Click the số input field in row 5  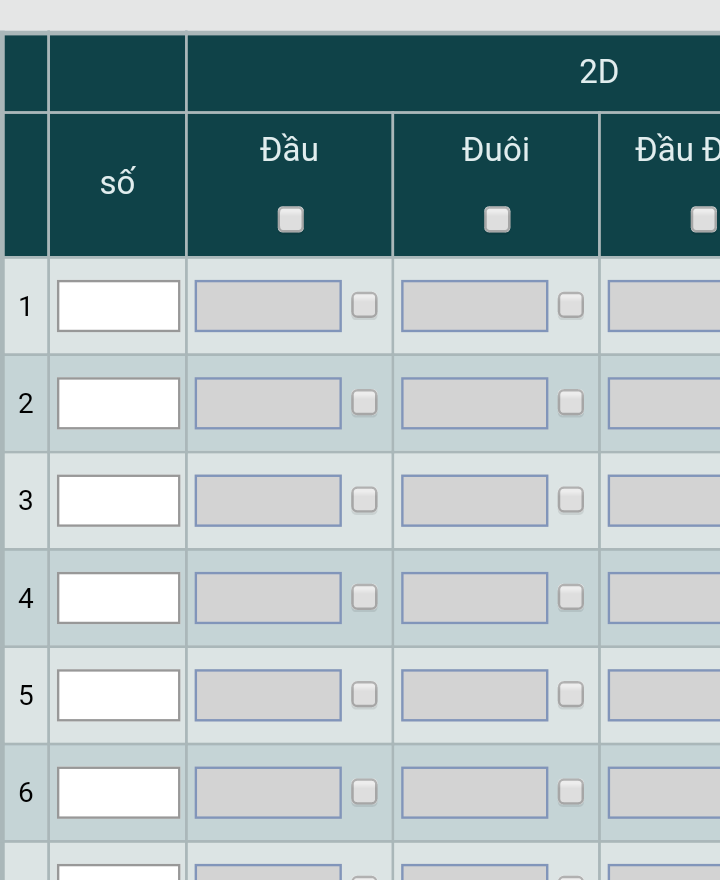(x=118, y=695)
